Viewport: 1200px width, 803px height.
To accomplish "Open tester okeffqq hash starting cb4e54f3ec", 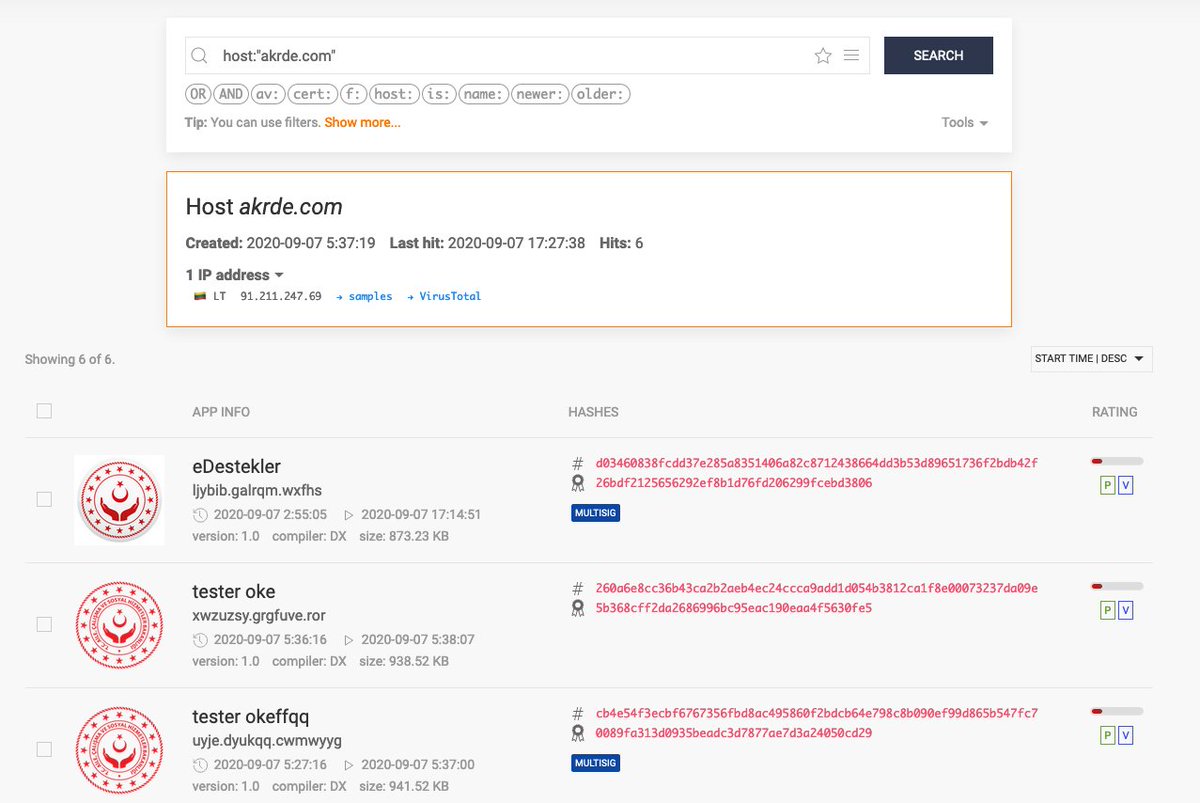I will point(816,713).
